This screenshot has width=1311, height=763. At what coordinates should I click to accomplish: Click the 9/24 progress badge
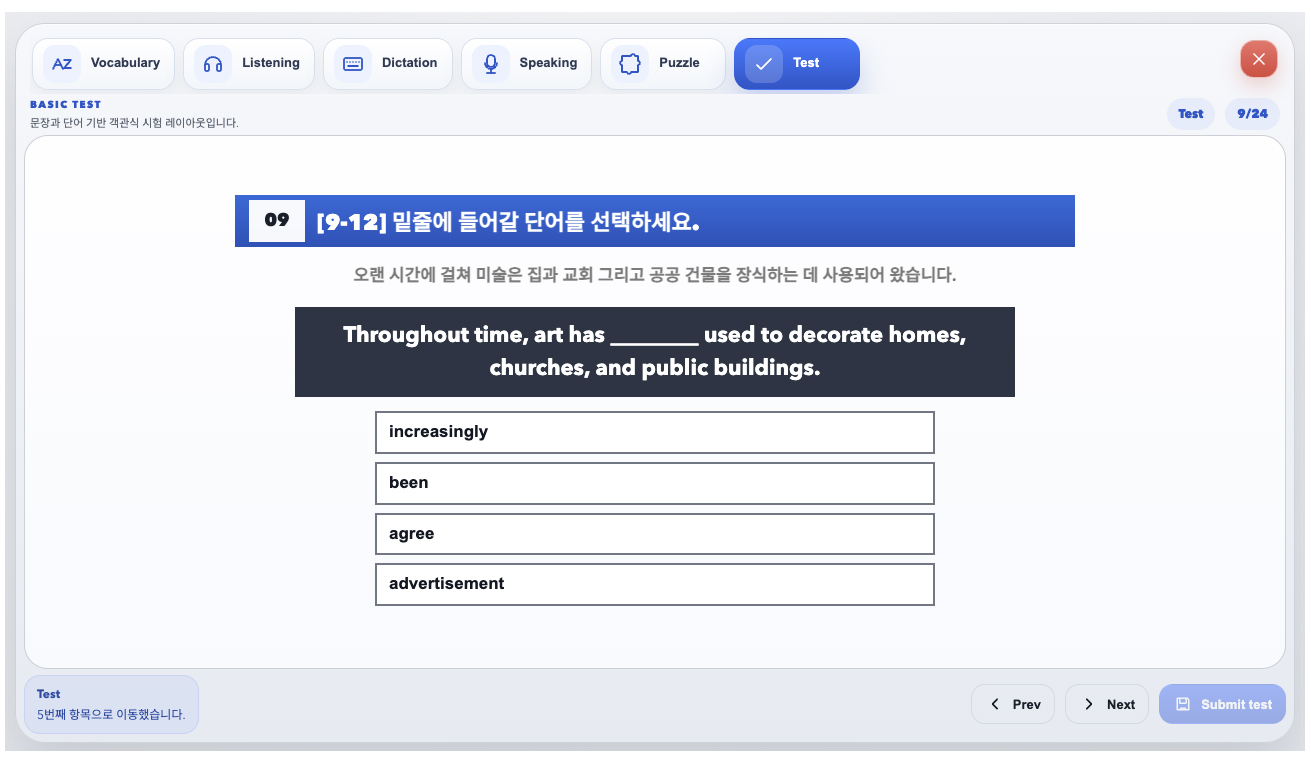(1252, 114)
